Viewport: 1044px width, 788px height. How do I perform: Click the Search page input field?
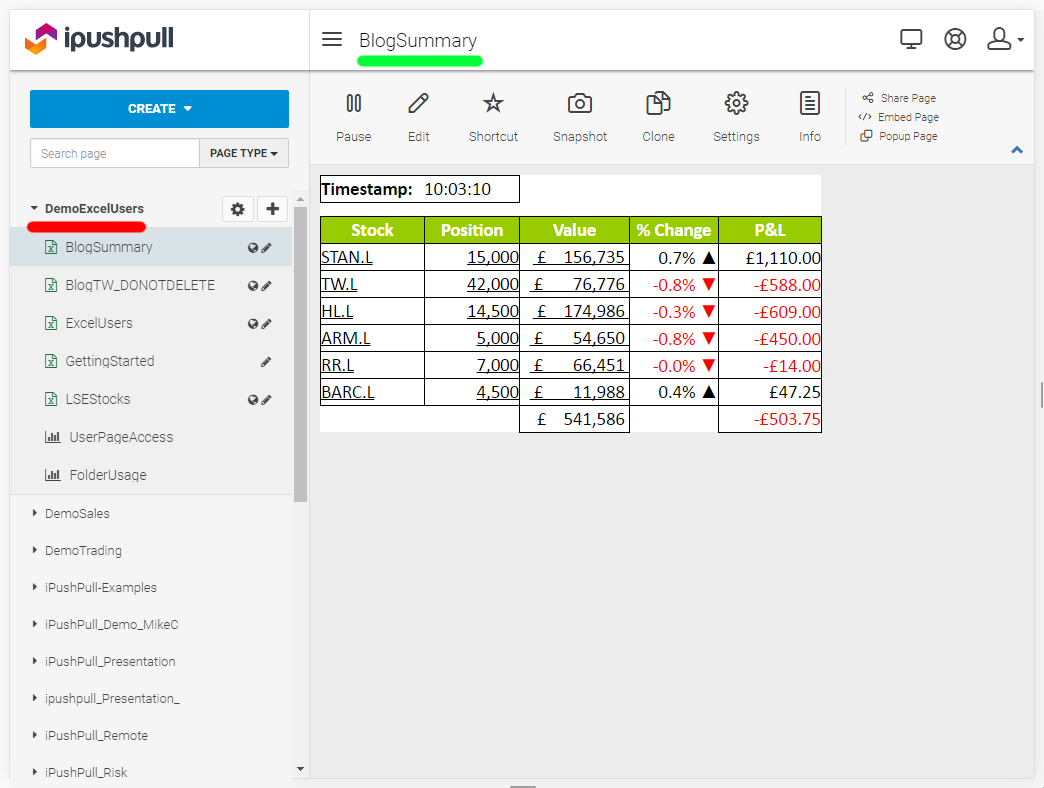115,153
